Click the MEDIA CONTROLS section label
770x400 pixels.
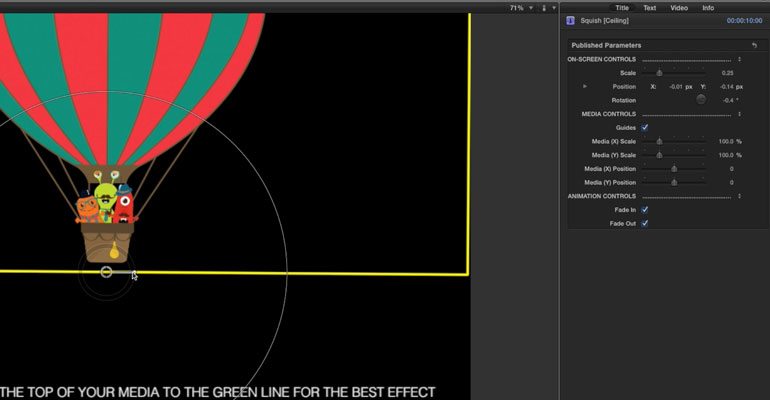(x=608, y=114)
